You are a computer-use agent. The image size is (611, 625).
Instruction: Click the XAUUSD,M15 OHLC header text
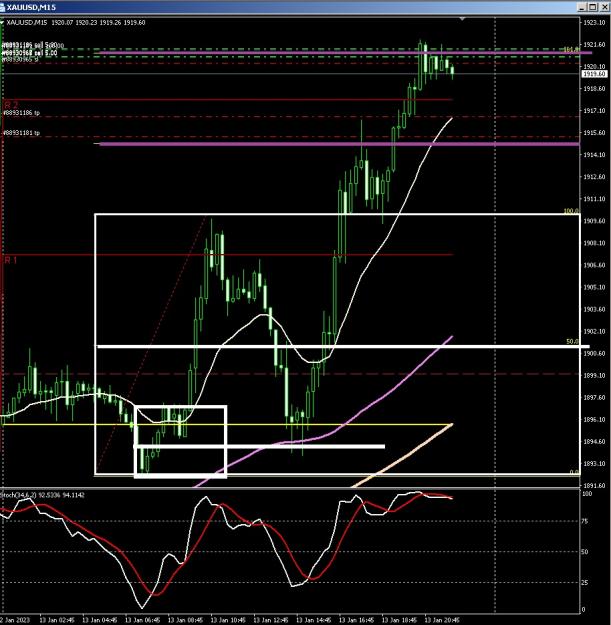[x=76, y=23]
